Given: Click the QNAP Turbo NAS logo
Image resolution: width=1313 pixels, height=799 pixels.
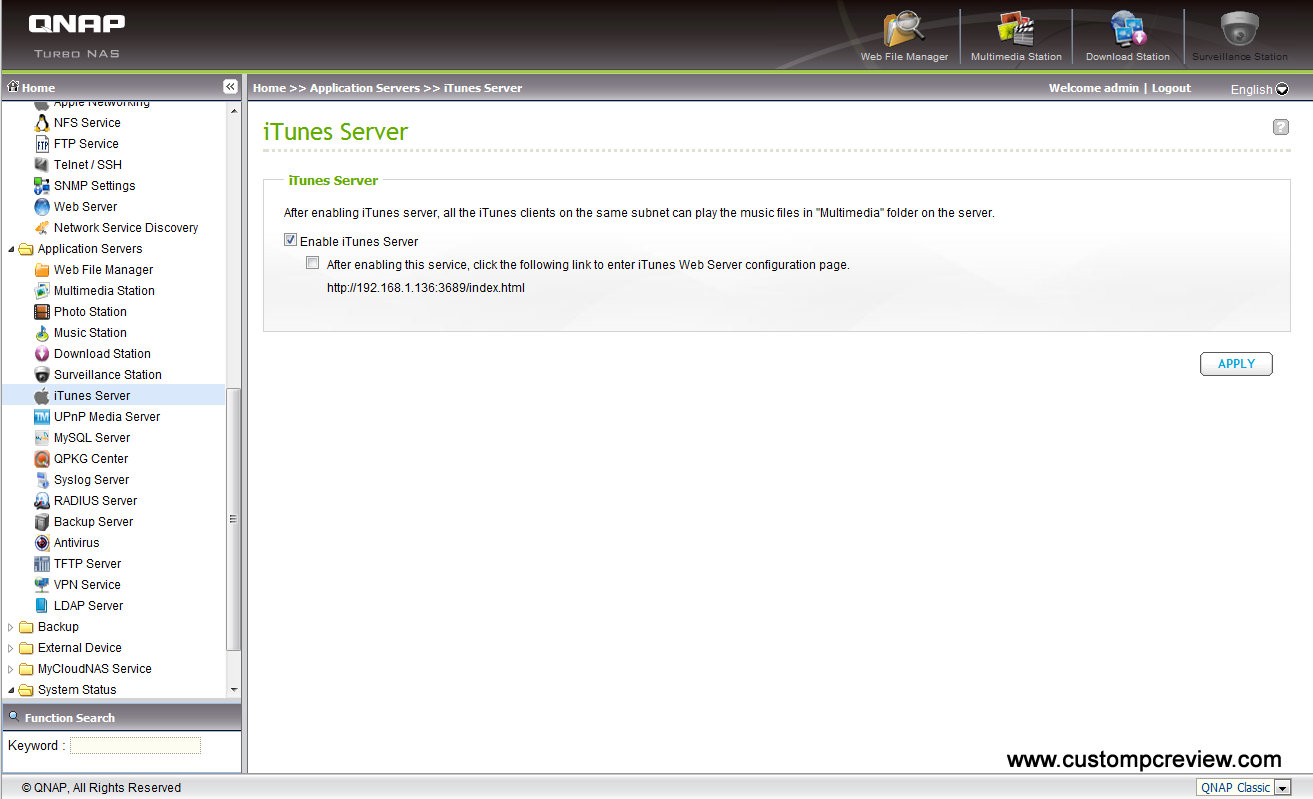Looking at the screenshot, I should [76, 34].
